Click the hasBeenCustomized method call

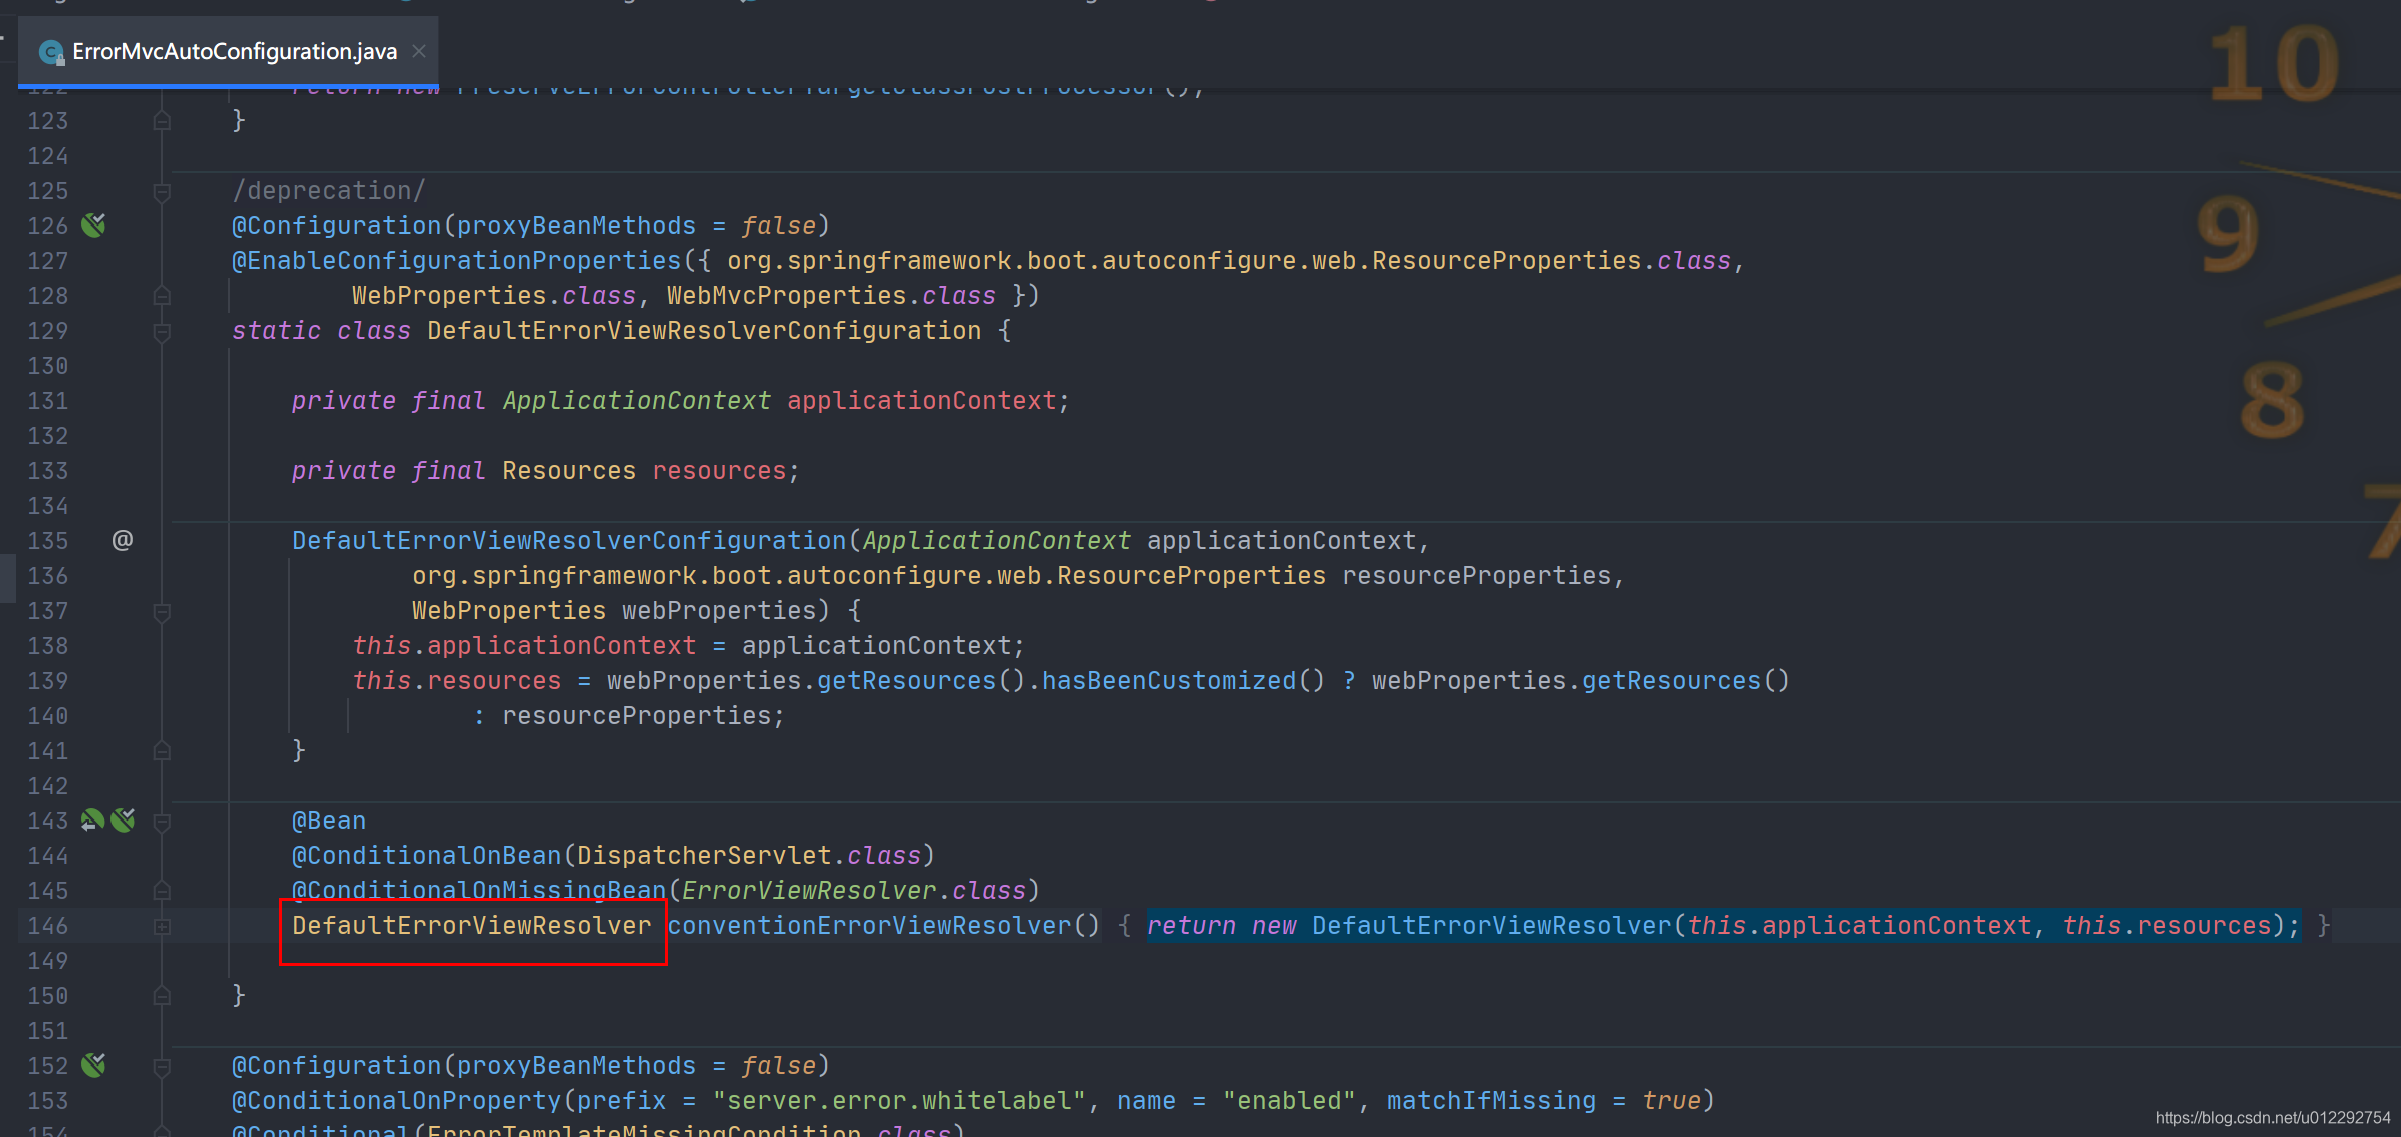pos(1168,680)
